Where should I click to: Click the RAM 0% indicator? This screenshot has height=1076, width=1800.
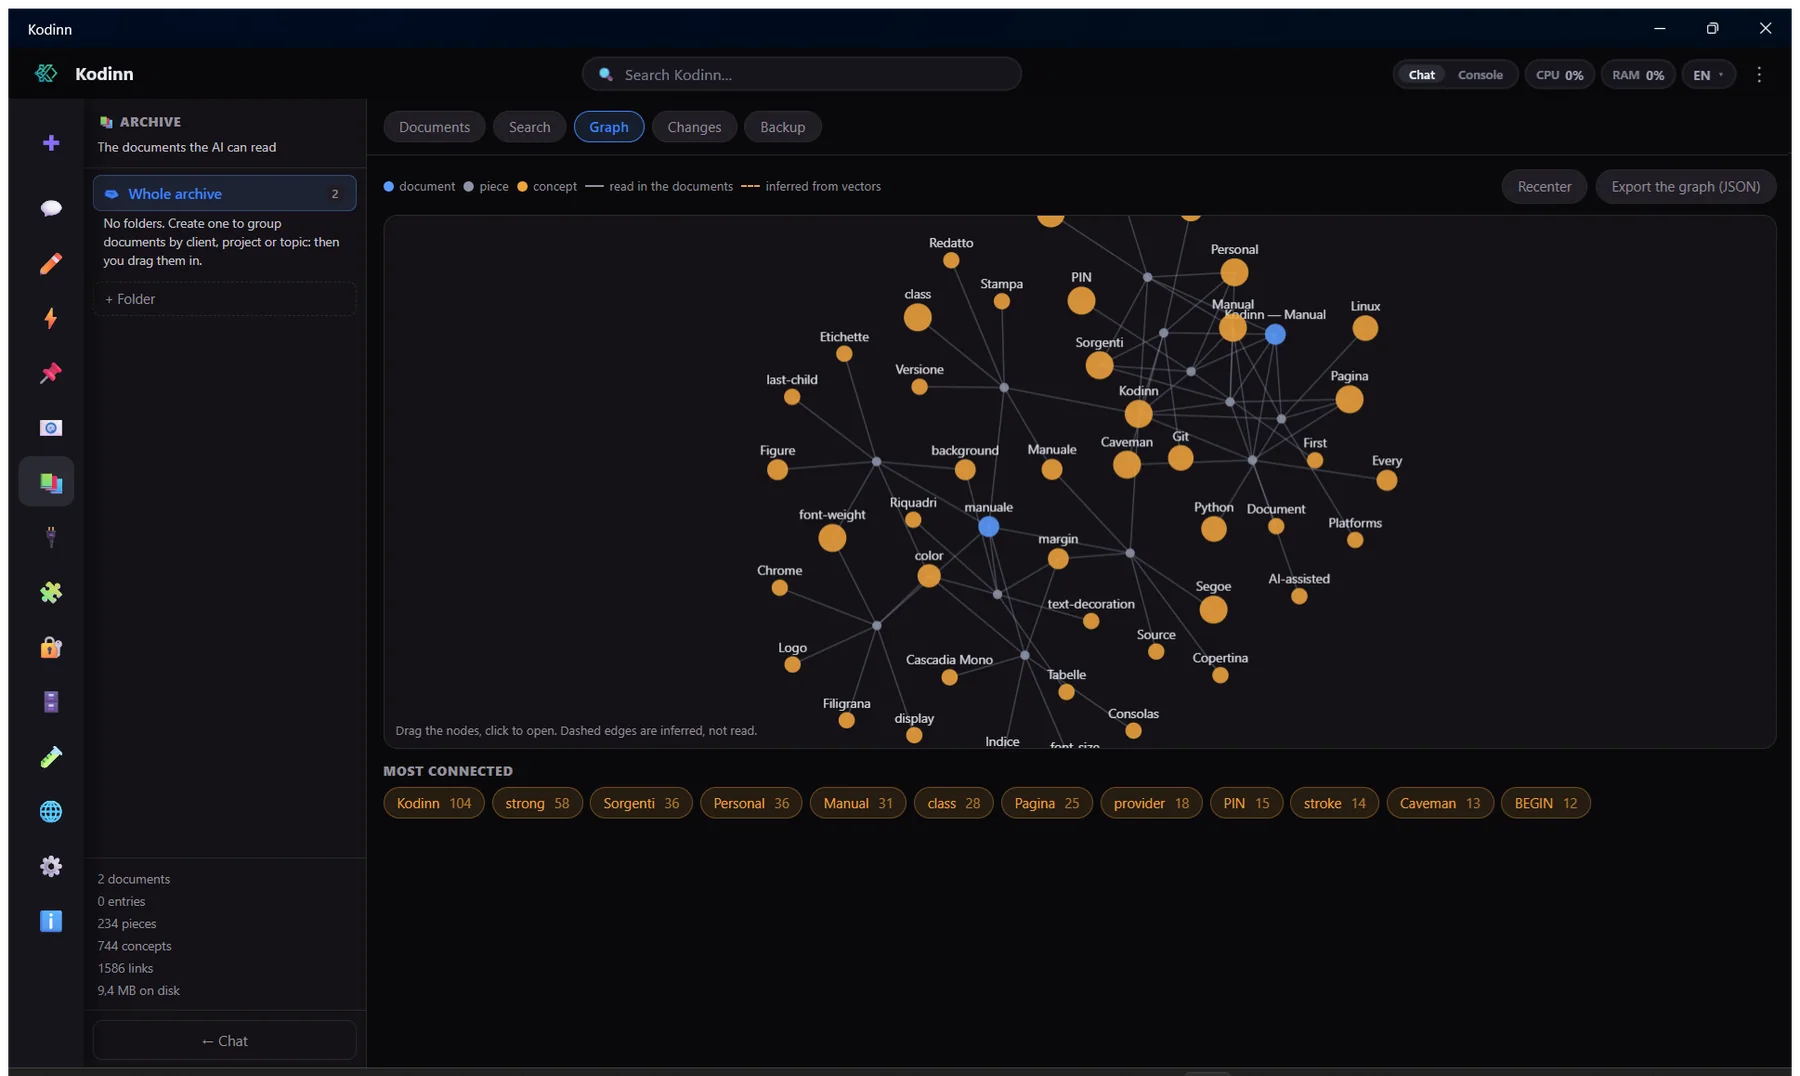coord(1638,75)
